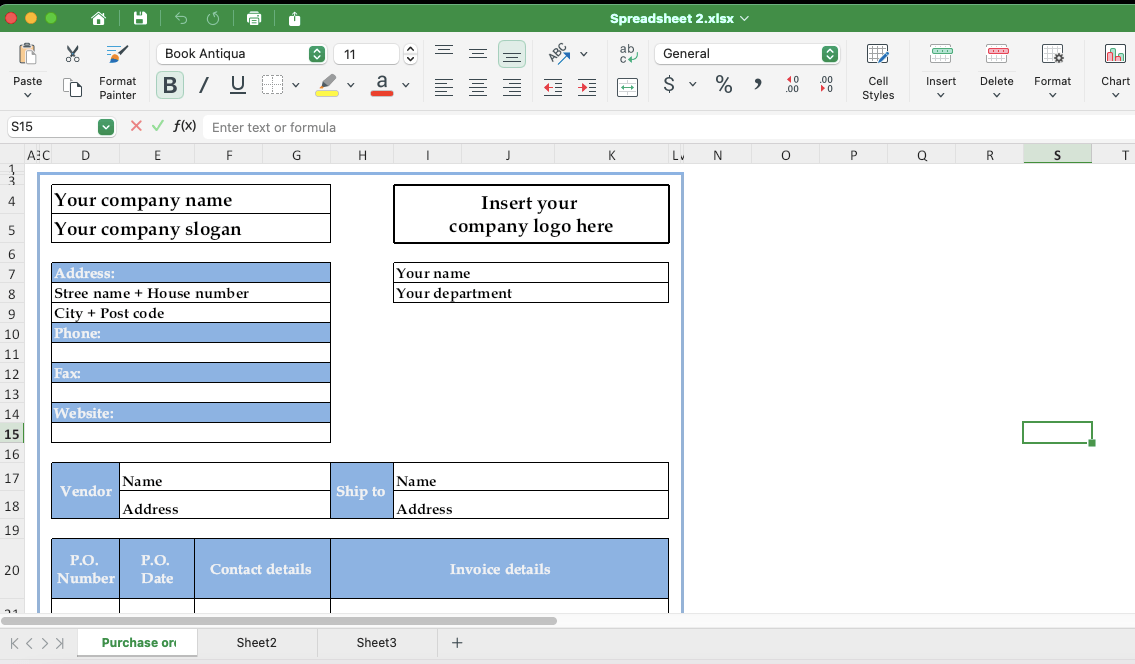
Task: Open text orientation dropdown arrow
Action: (x=583, y=54)
